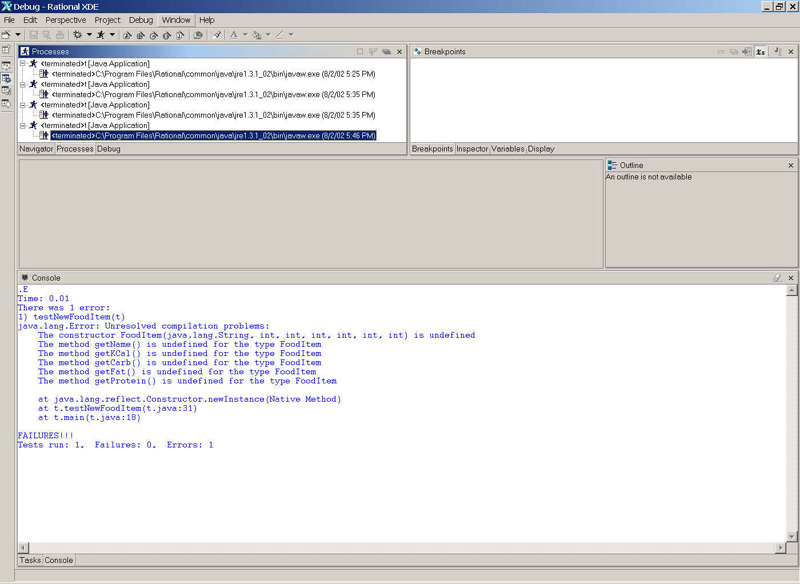Screen dimensions: 800x584
Task: Open the Debug launch dropdown arrow
Action: [89, 35]
